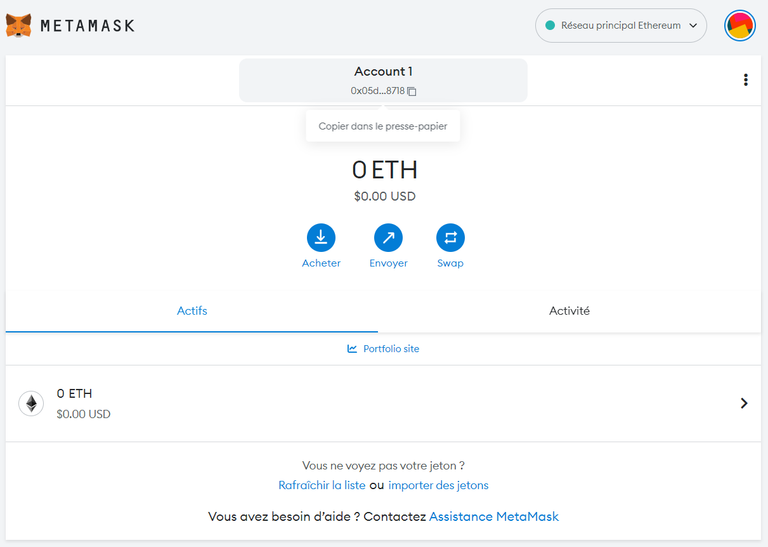Screen dimensions: 768x547
Task: Click the Acheter download icon button
Action: [321, 238]
